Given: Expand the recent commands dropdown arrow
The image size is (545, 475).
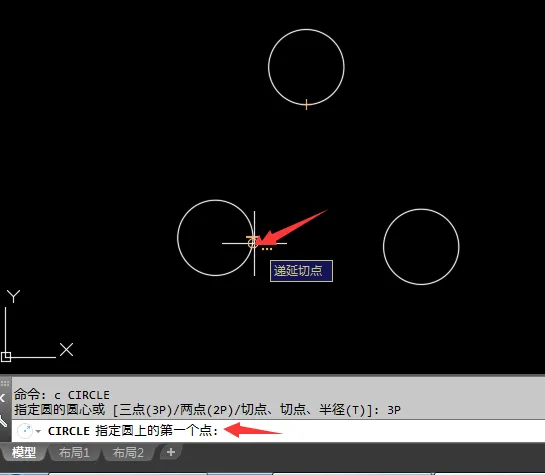Looking at the screenshot, I should [38, 432].
